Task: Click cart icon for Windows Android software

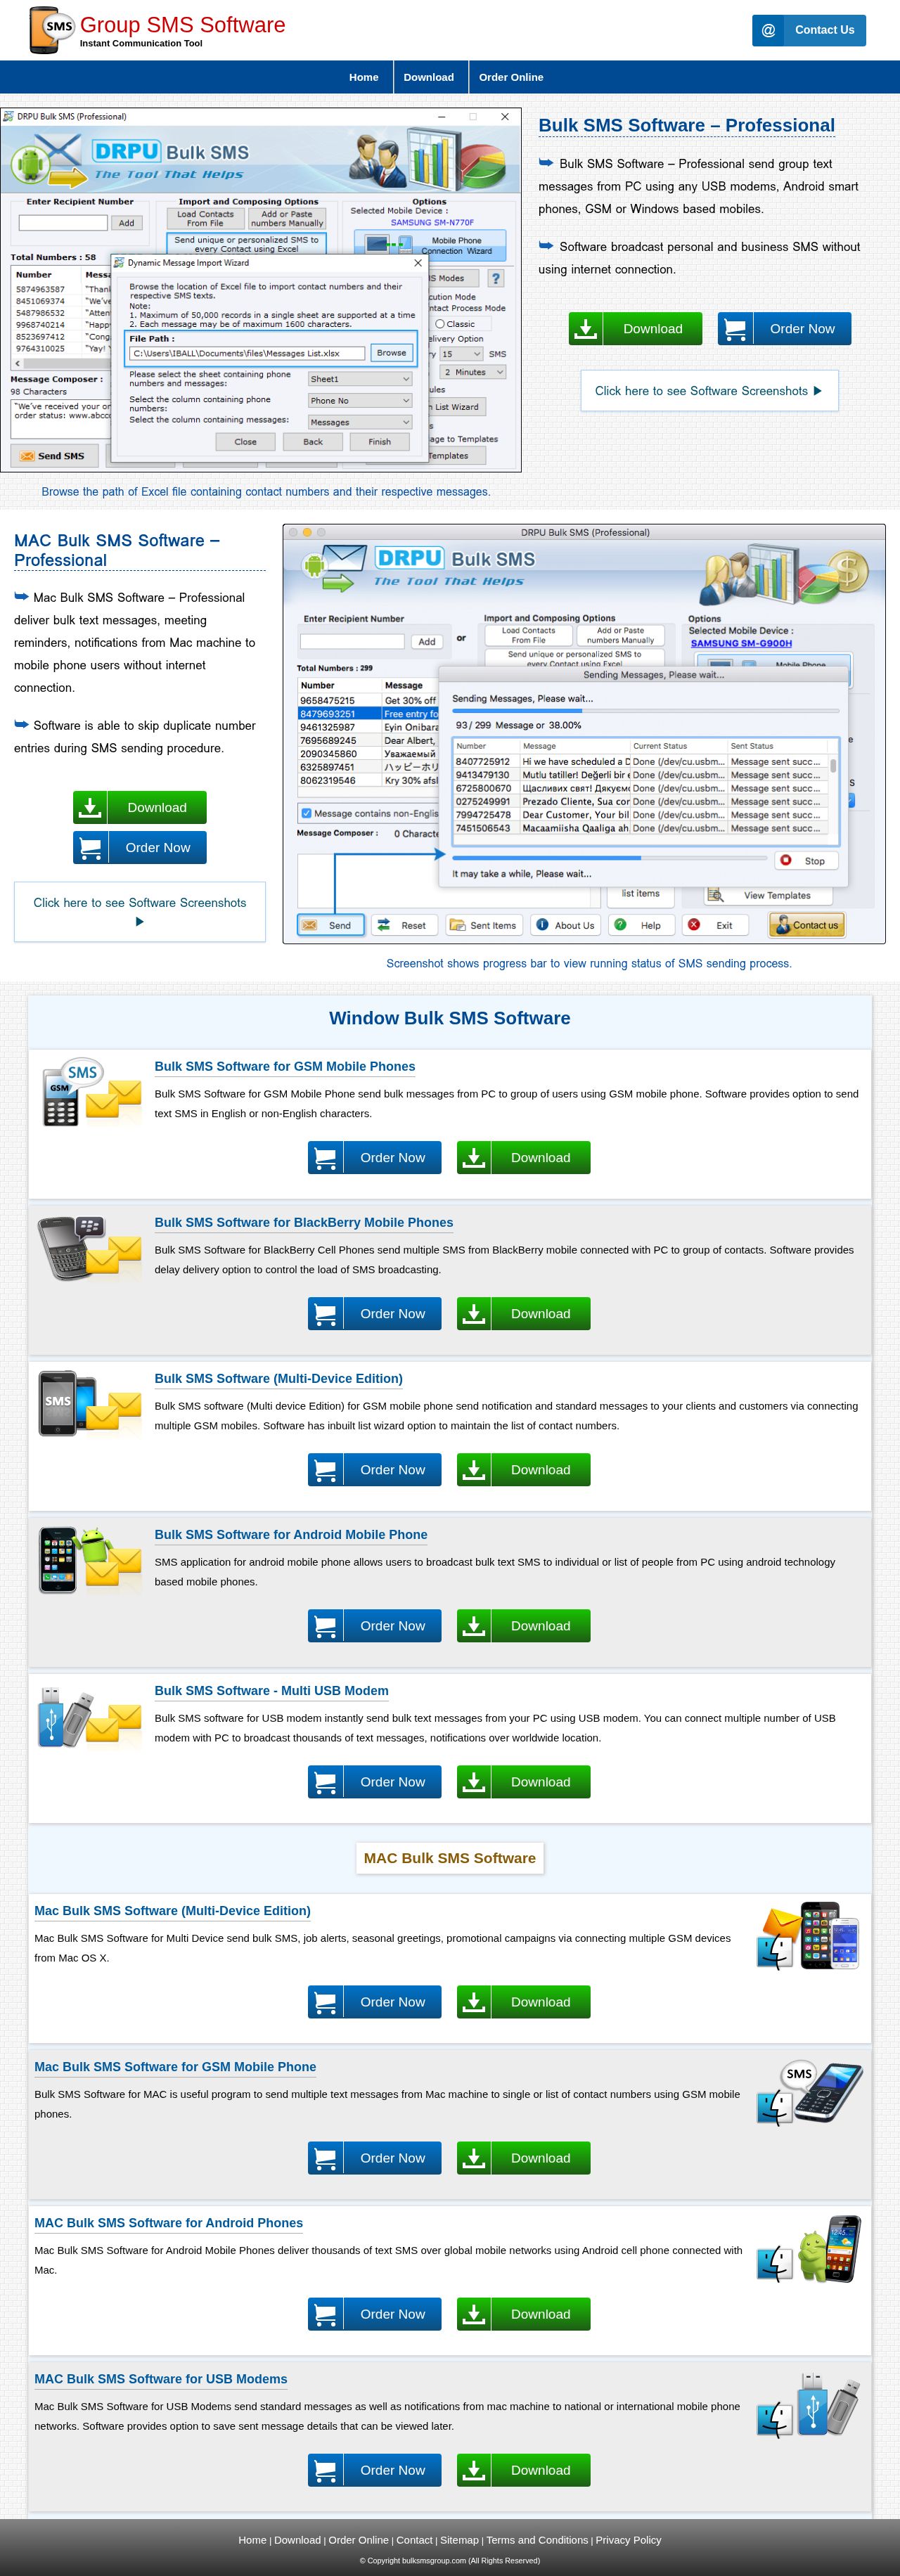Action: tap(325, 1626)
